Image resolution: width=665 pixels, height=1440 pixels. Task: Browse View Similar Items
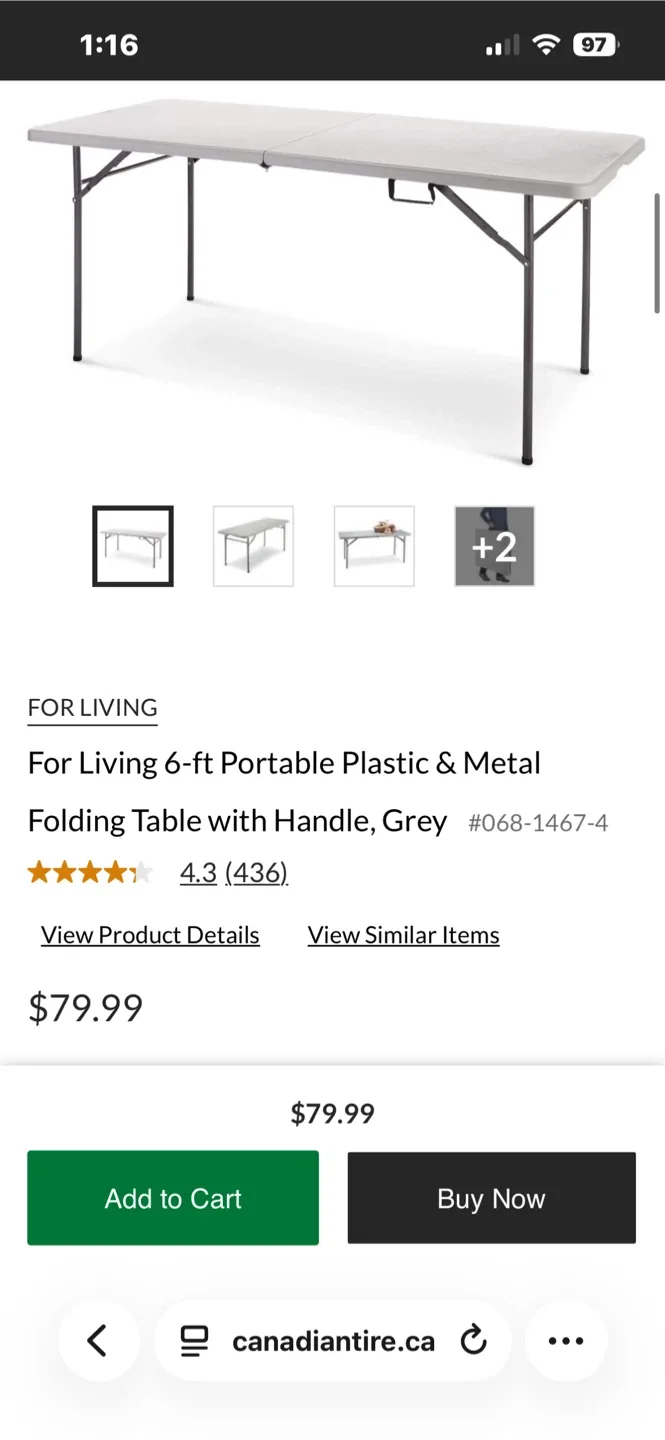coord(403,934)
